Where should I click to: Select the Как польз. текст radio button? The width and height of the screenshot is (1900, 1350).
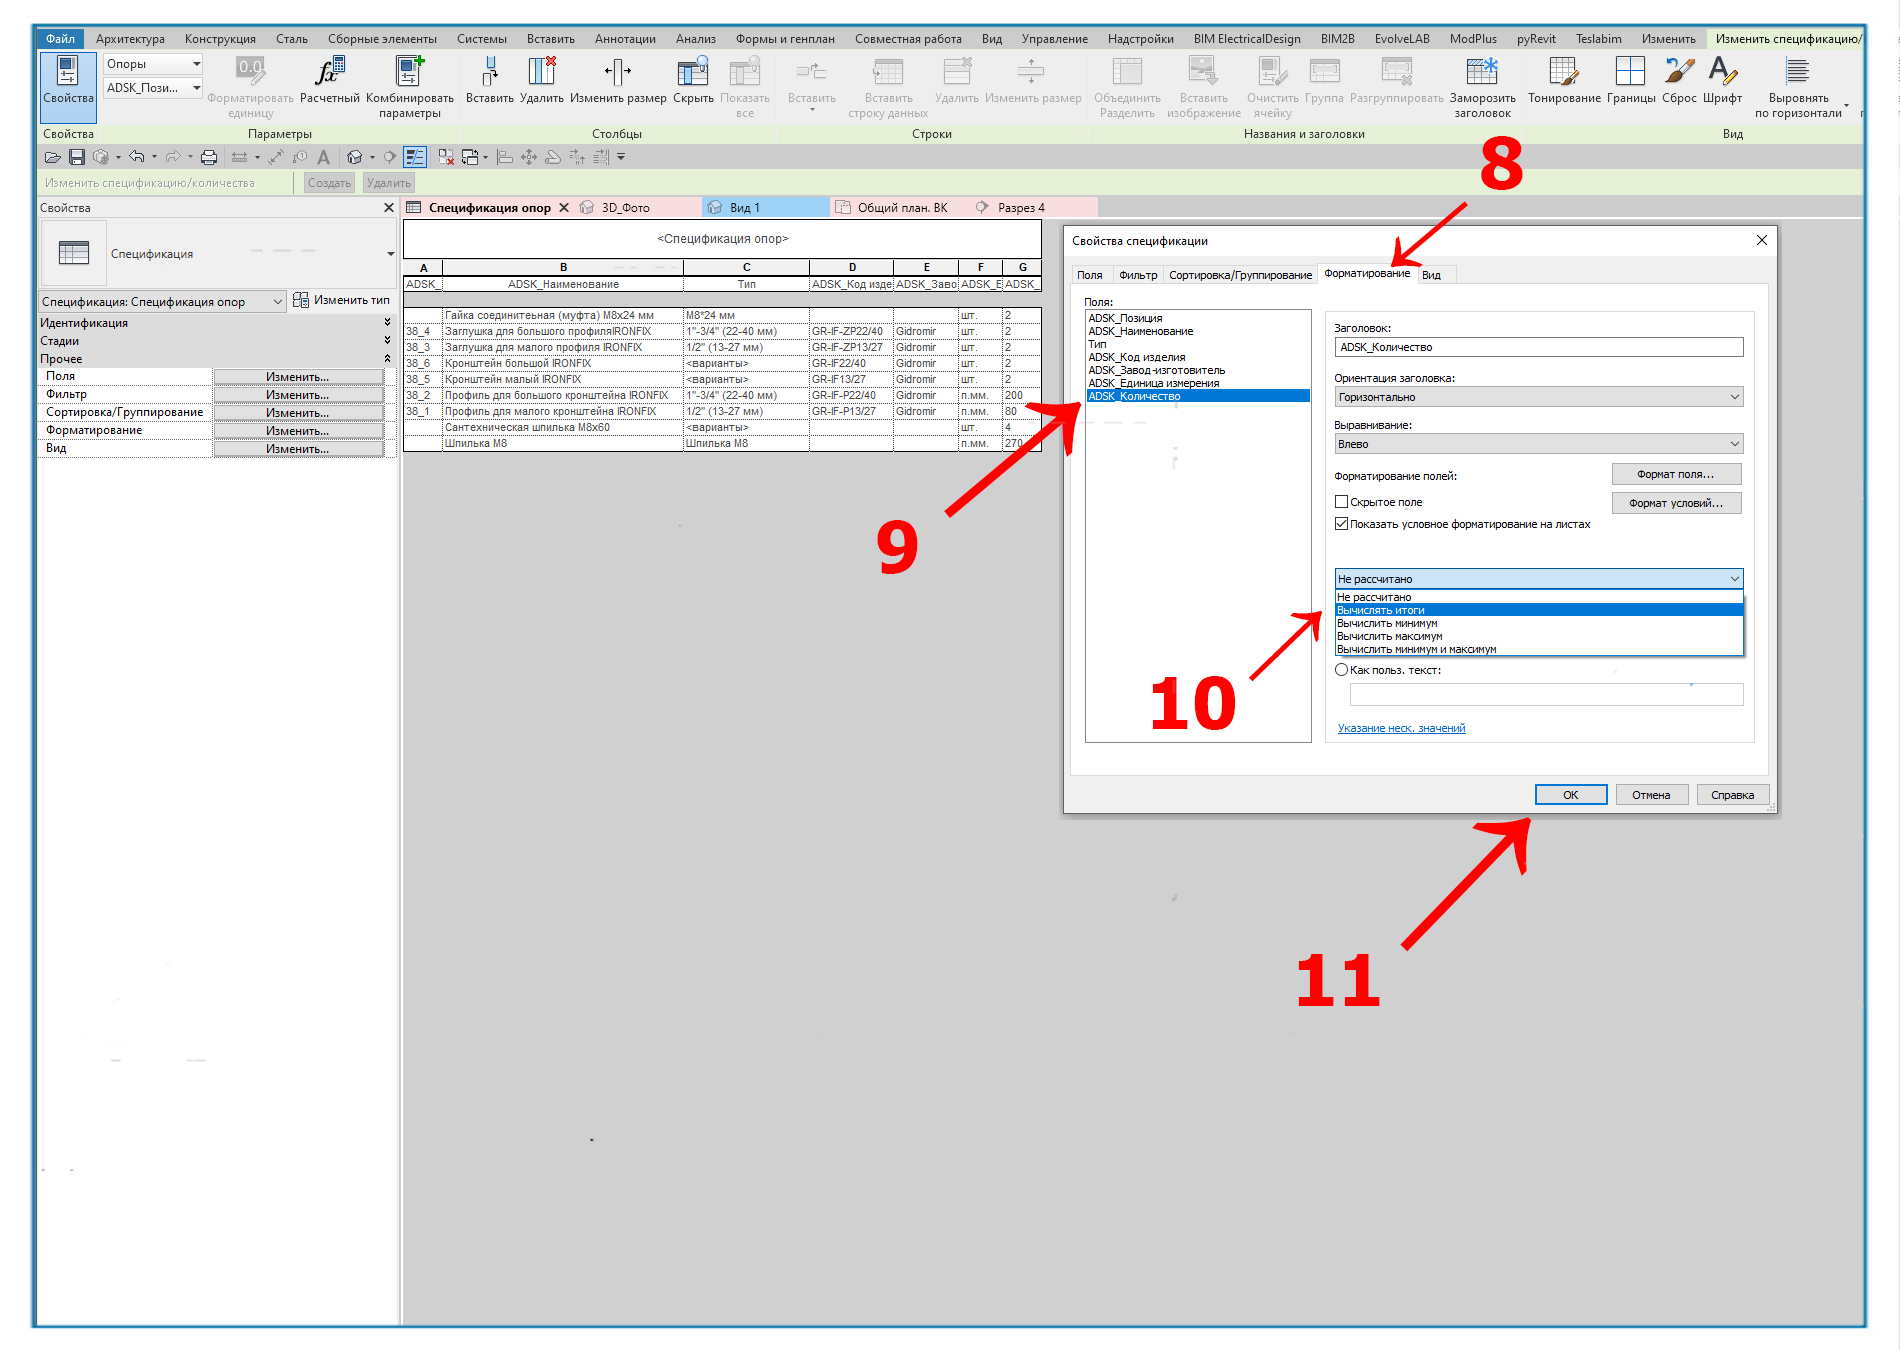click(x=1342, y=670)
